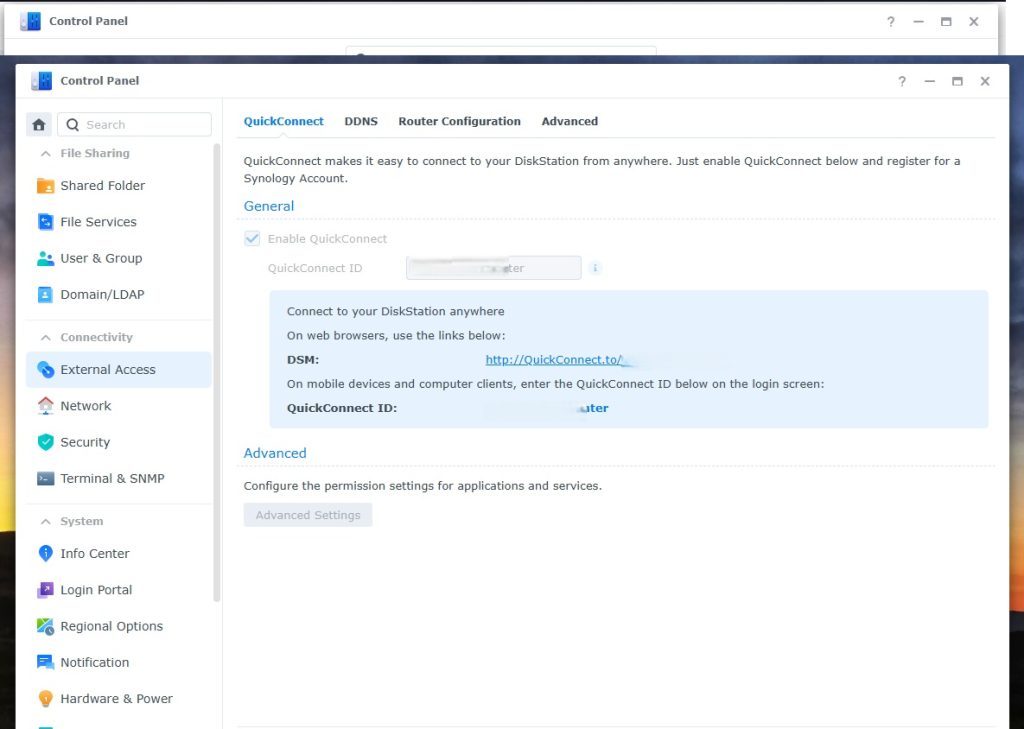Collapse the Connectivity section
This screenshot has width=1024, height=729.
click(46, 338)
